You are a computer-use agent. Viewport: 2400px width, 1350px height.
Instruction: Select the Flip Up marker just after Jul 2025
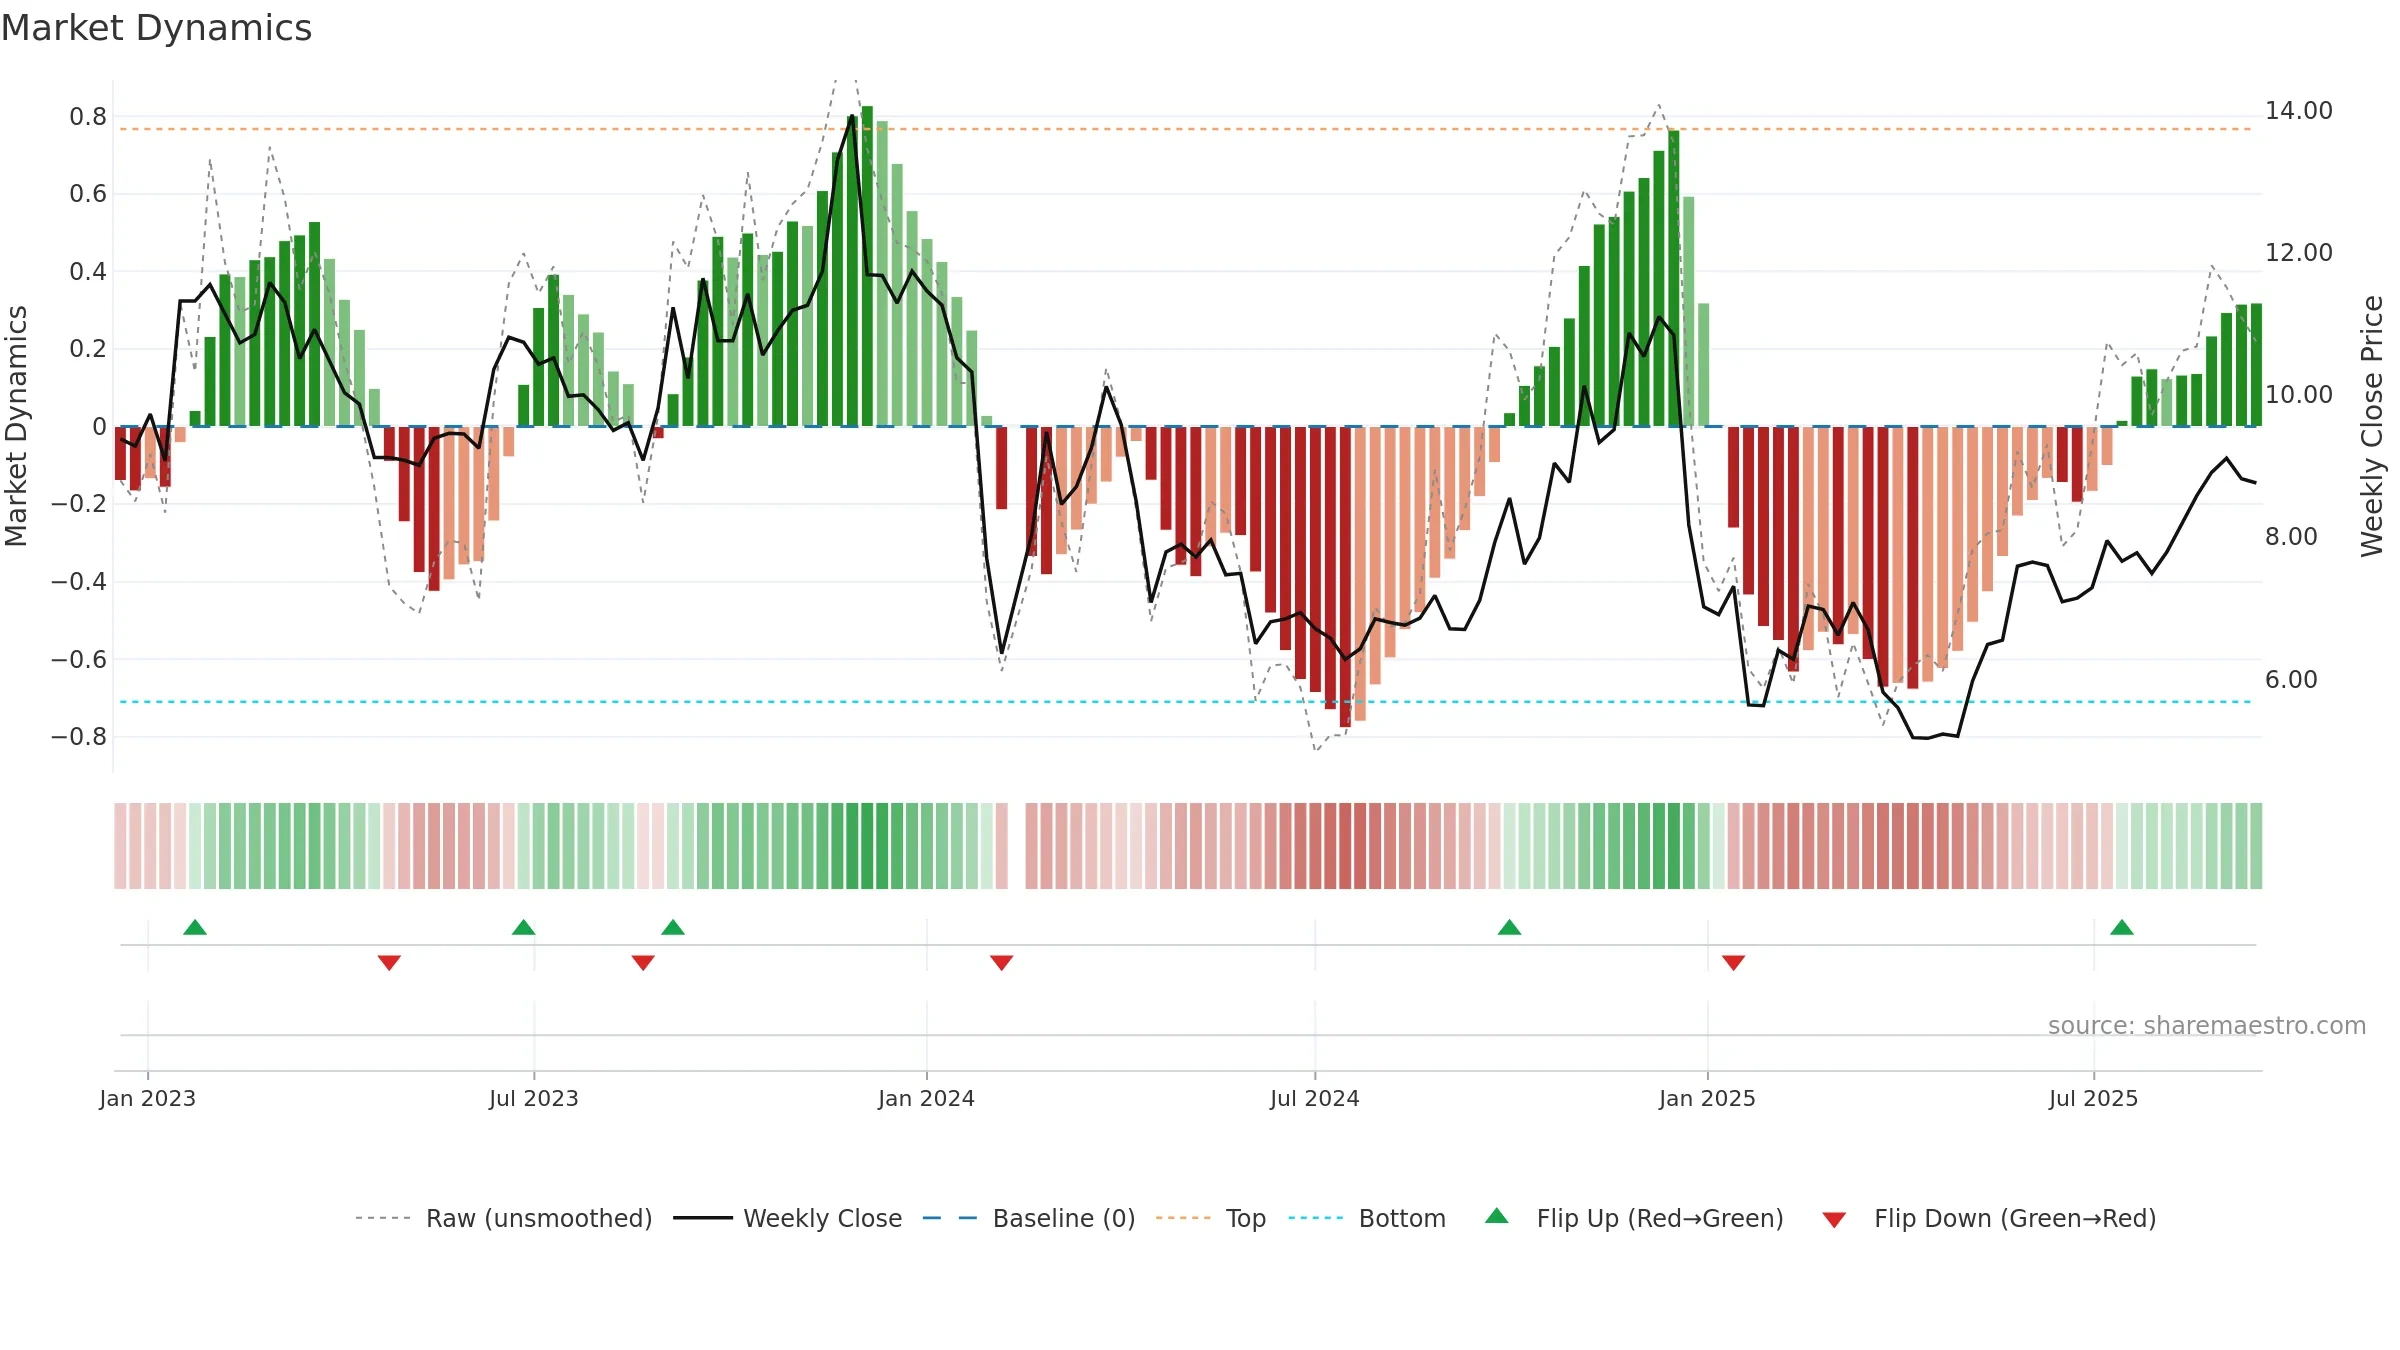tap(2122, 927)
